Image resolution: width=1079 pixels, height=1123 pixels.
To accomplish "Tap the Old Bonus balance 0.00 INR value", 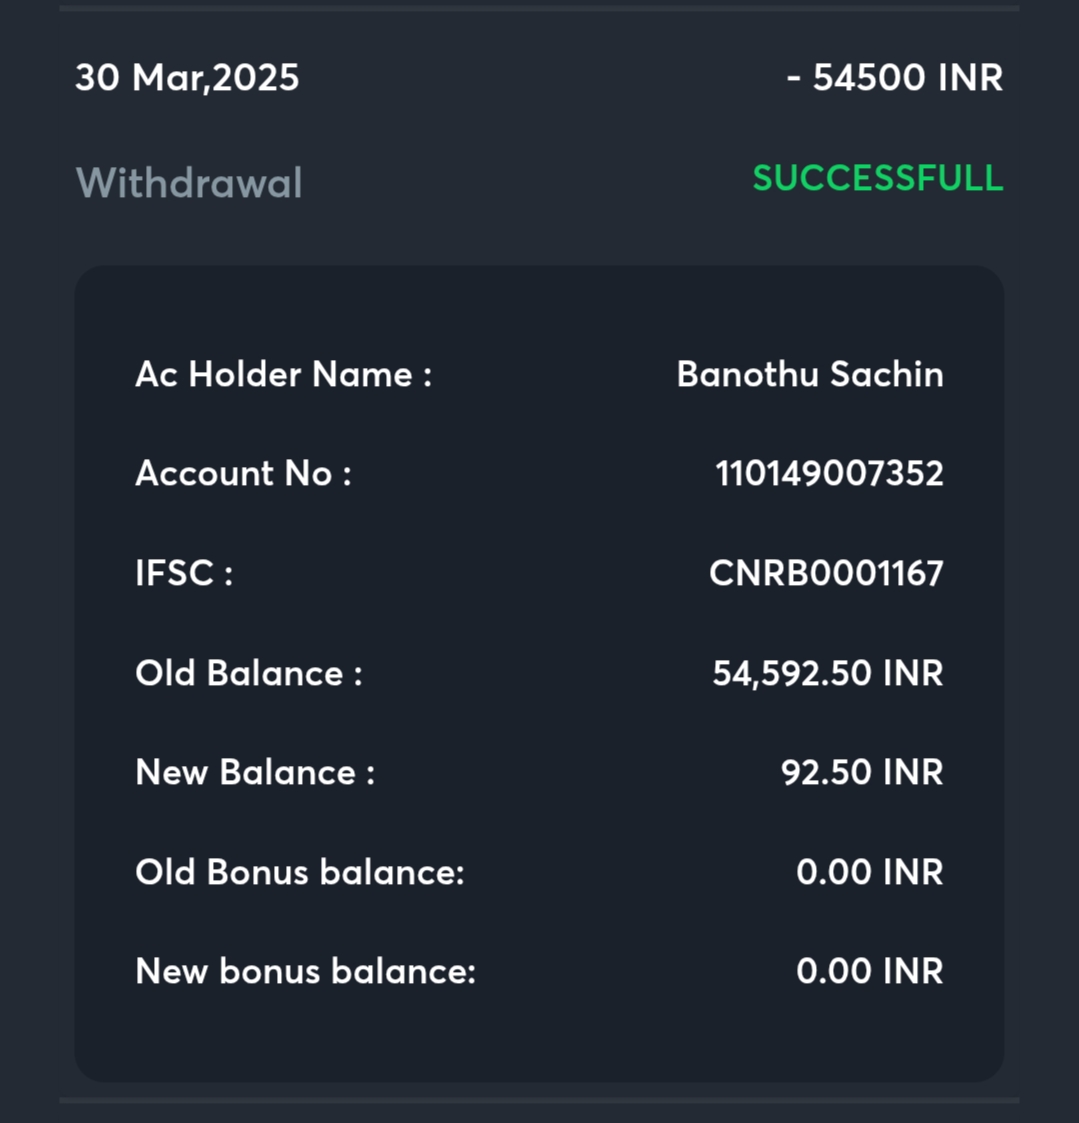I will [869, 872].
